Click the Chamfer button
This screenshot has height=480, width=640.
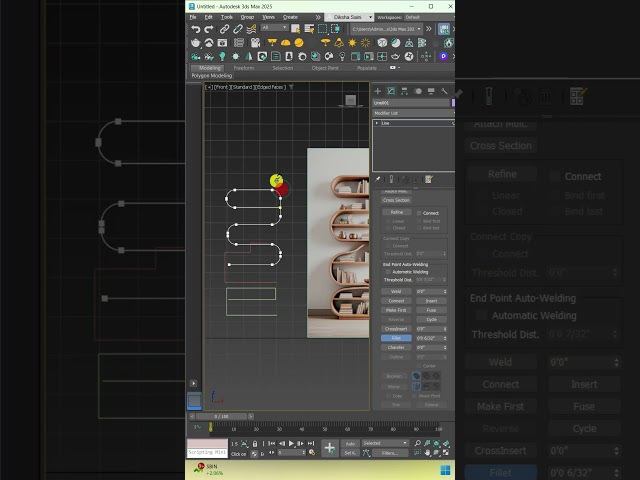(x=396, y=347)
